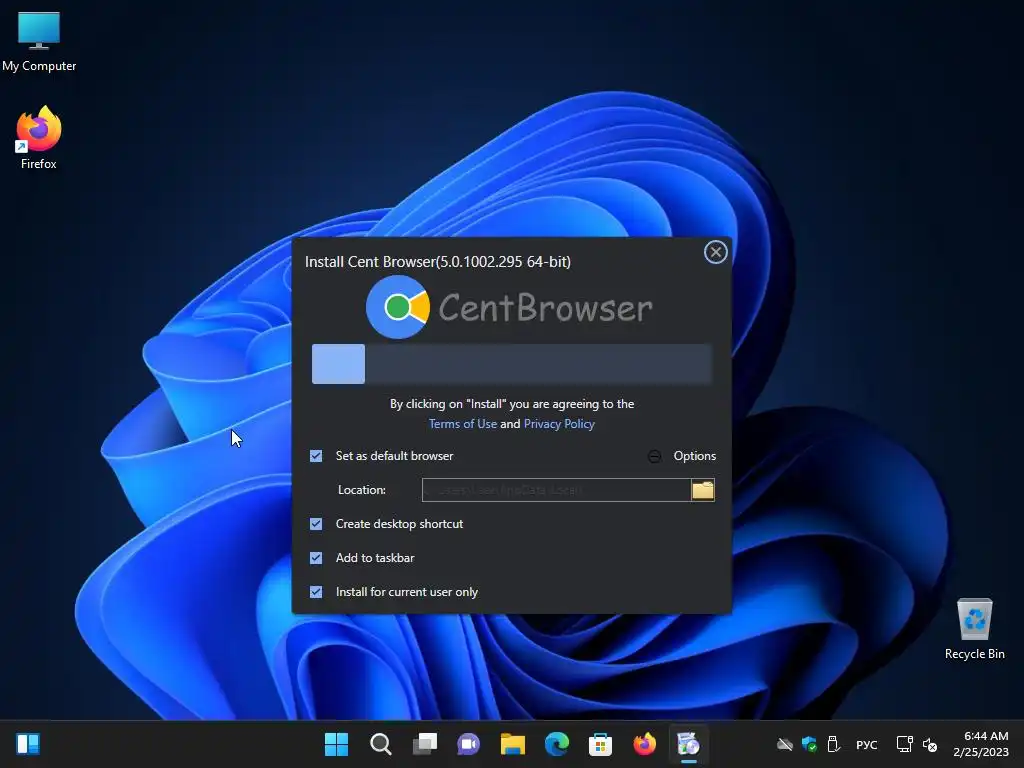
Task: Click the CentBrowser logo
Action: (x=509, y=307)
